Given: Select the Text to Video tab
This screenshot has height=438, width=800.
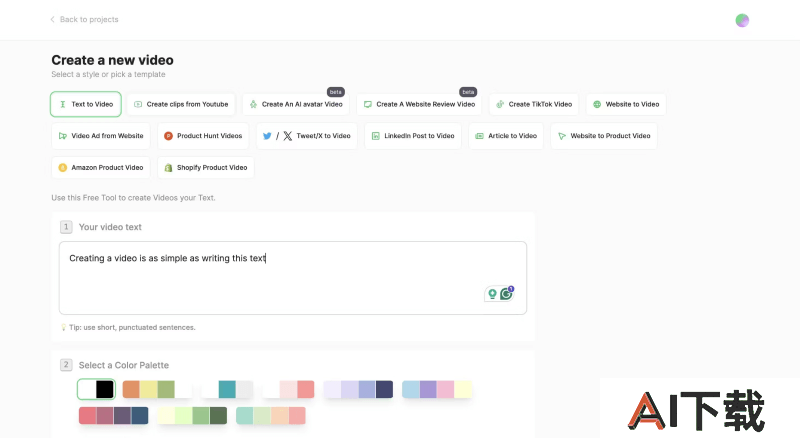Looking at the screenshot, I should [86, 104].
